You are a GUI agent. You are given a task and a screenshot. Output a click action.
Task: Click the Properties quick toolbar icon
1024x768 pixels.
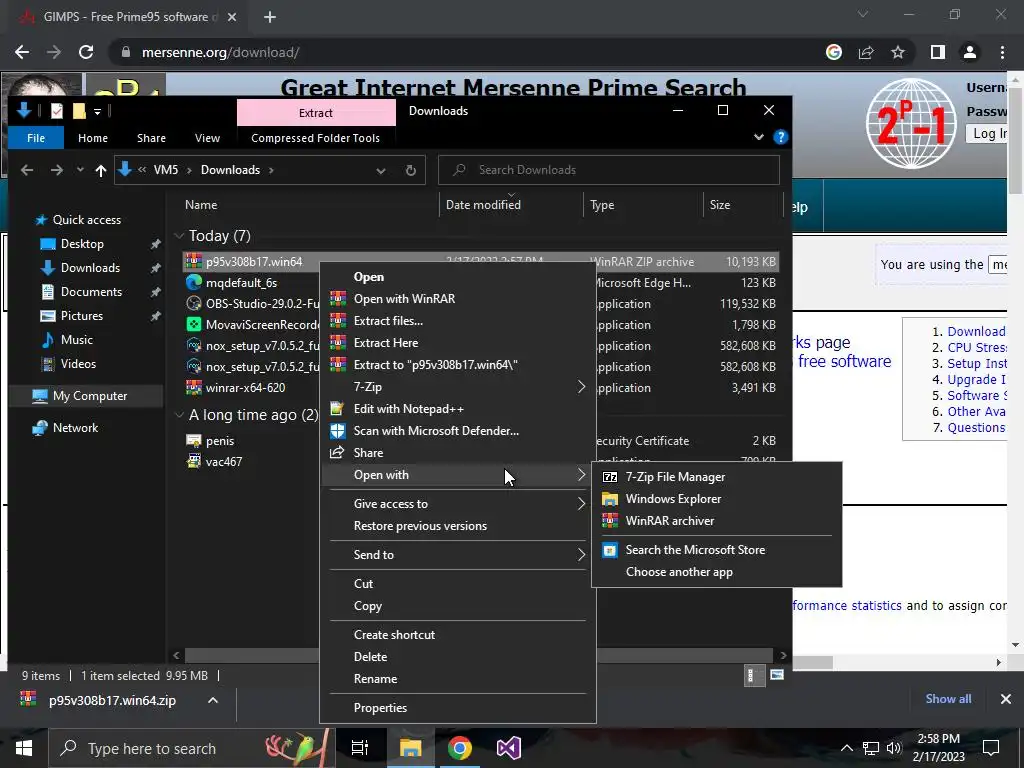pos(57,111)
